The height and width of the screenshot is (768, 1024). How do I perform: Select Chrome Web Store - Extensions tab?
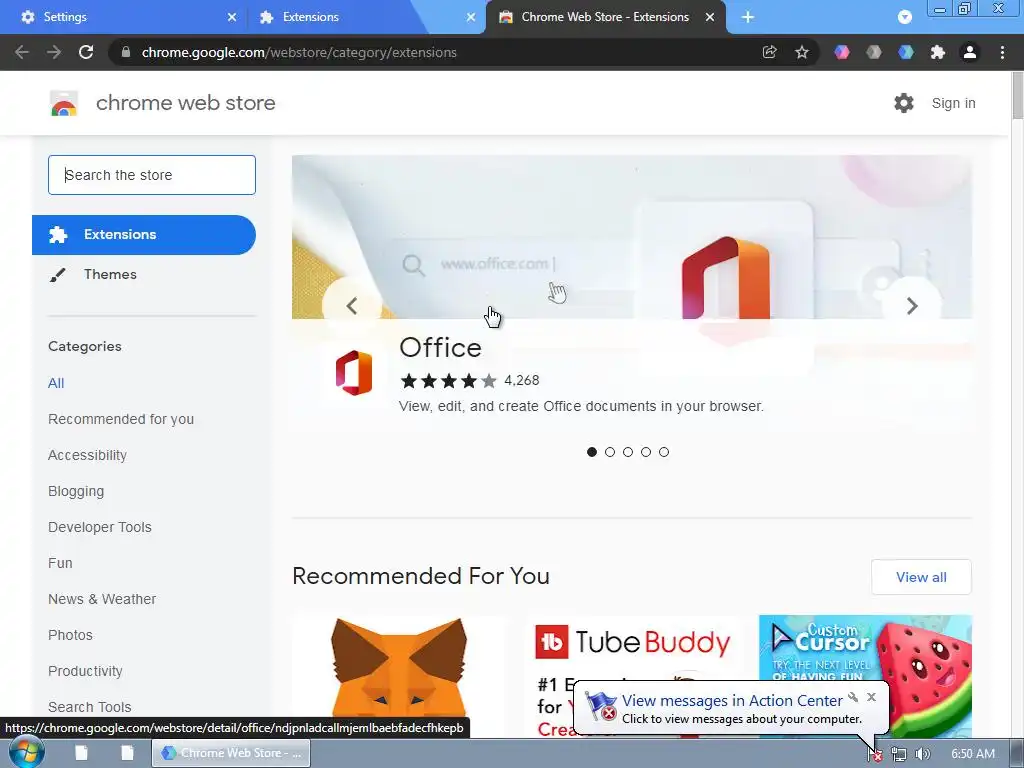click(x=607, y=17)
